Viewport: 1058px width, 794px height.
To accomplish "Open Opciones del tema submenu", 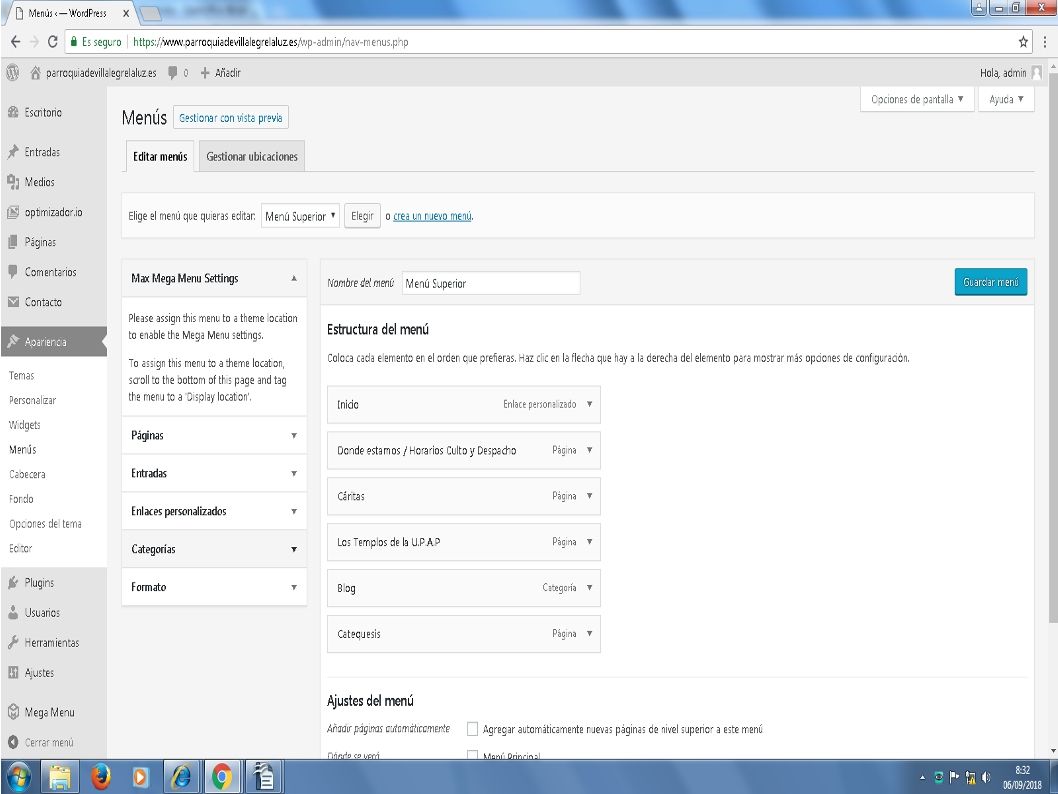I will (x=45, y=523).
